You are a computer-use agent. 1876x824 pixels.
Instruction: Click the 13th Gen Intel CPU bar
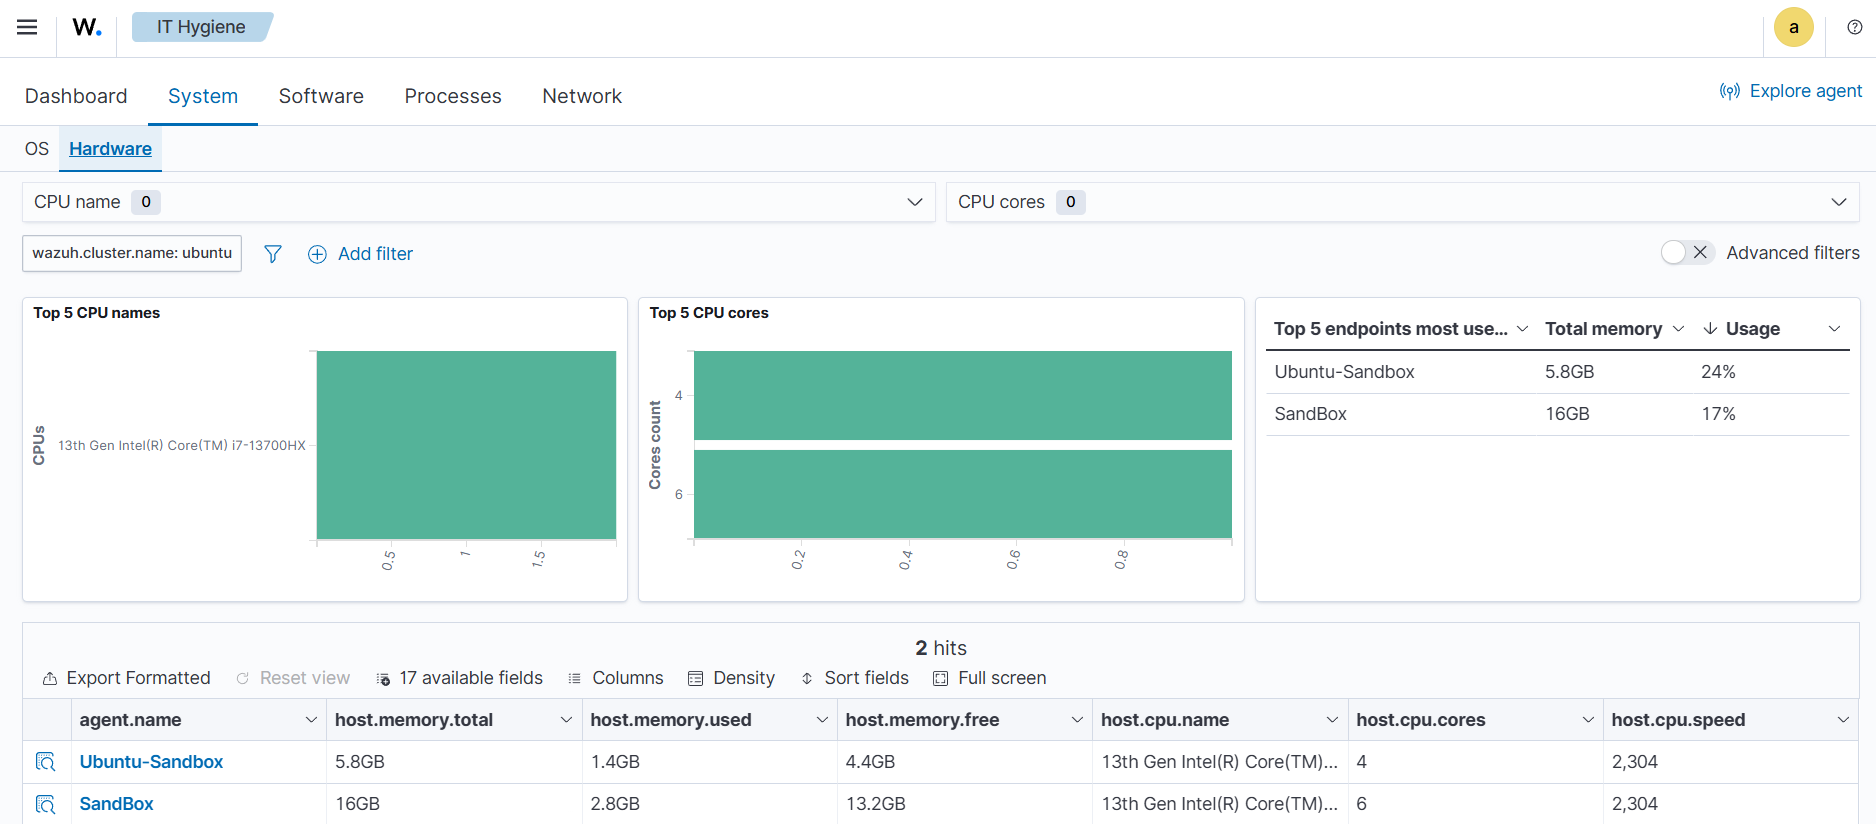466,445
